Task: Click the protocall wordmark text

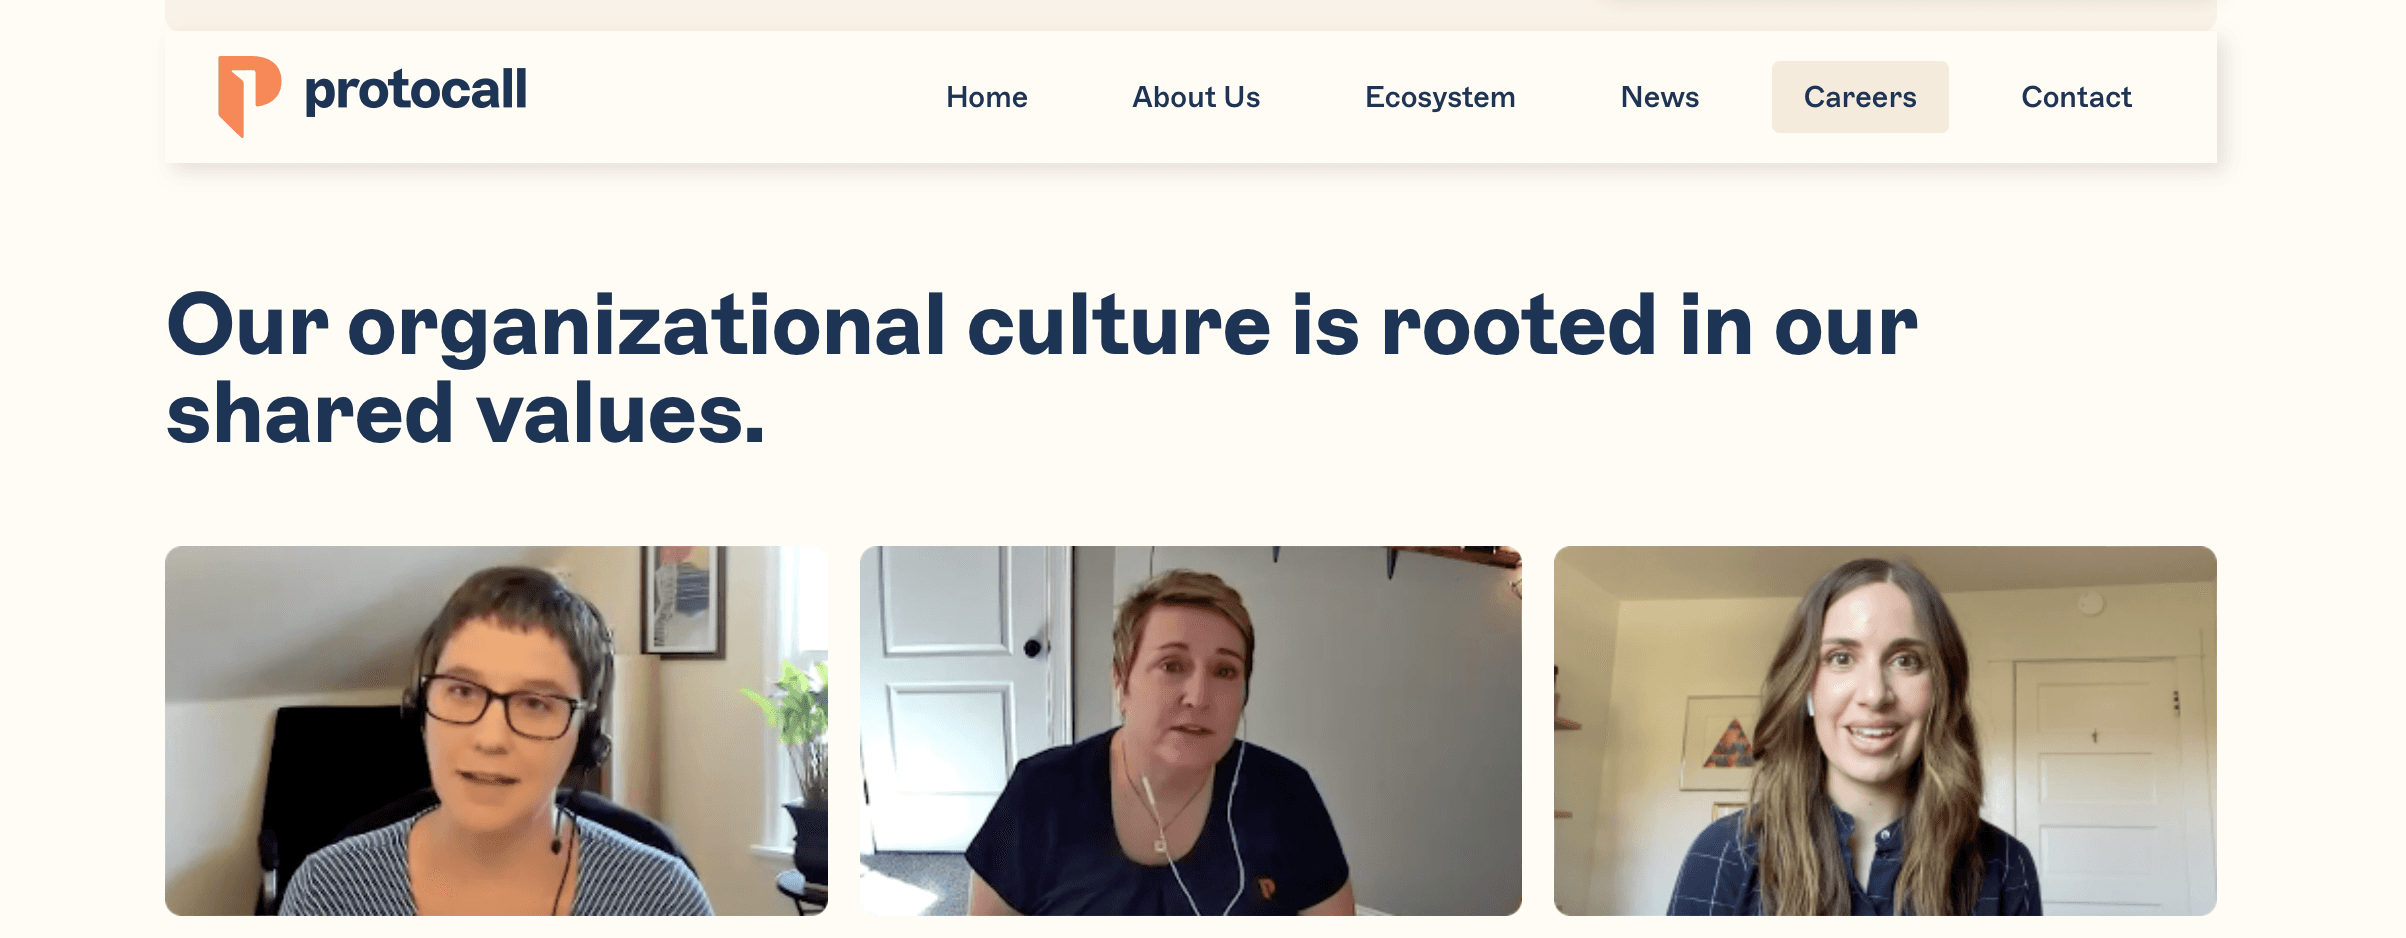Action: pos(415,91)
